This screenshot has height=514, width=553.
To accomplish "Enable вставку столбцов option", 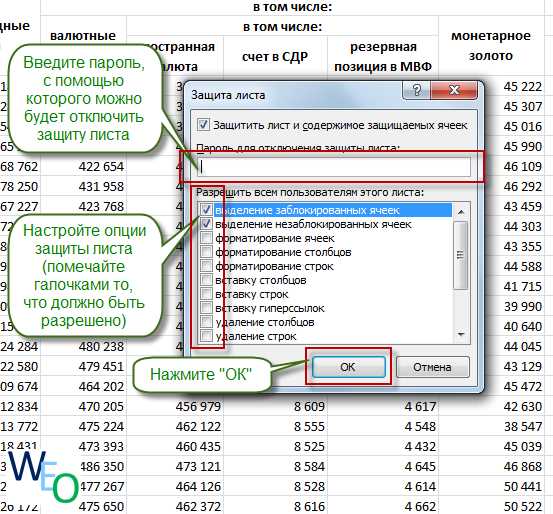I will coord(206,280).
